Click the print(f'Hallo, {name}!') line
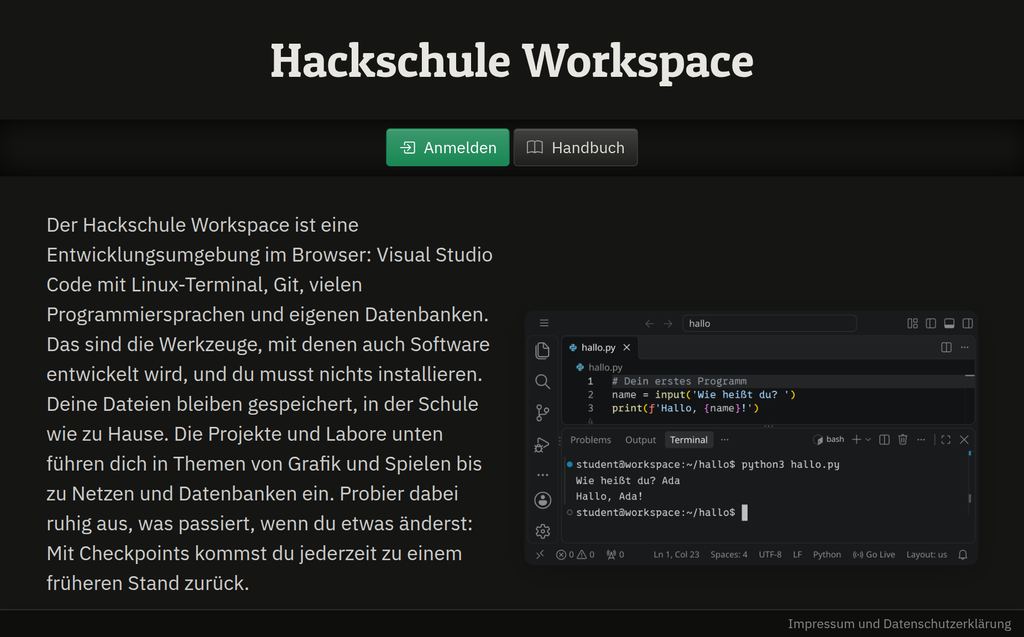 point(685,408)
